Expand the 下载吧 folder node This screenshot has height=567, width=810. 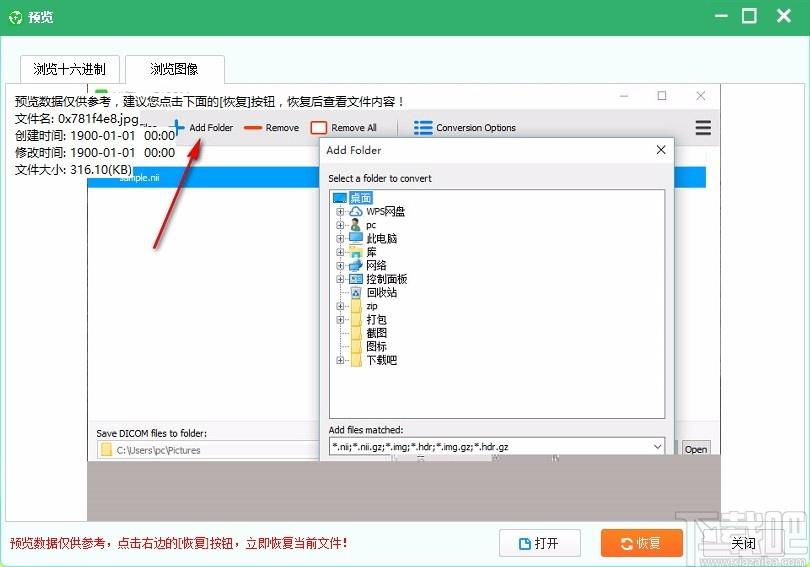point(340,360)
